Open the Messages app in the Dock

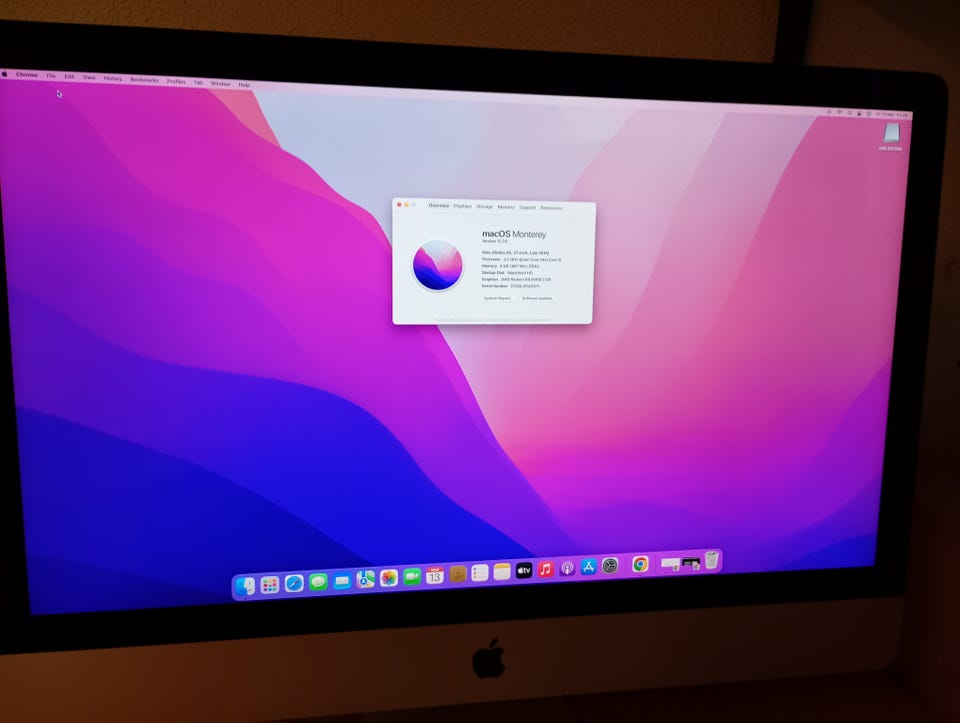pyautogui.click(x=318, y=582)
